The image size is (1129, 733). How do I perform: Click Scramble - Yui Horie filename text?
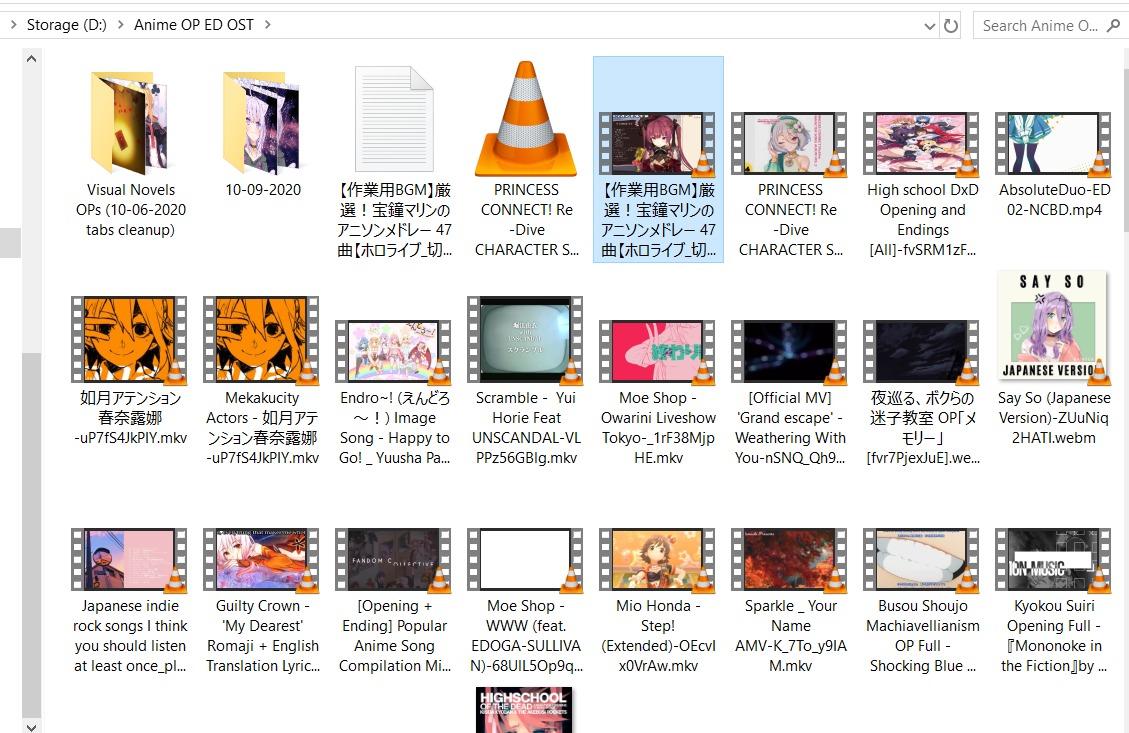point(526,428)
